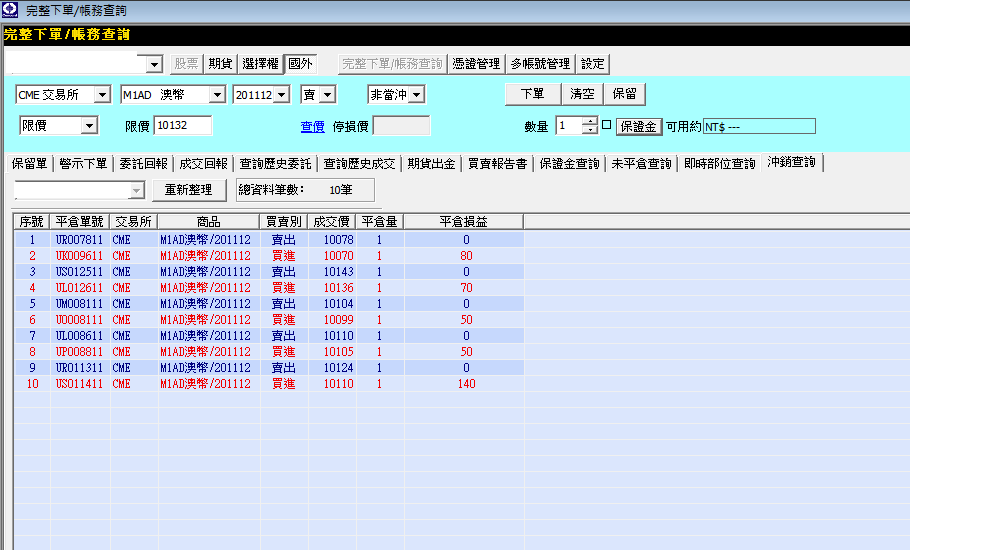The width and height of the screenshot is (987, 550).
Task: Select row with order UR011311
Action: (269, 368)
